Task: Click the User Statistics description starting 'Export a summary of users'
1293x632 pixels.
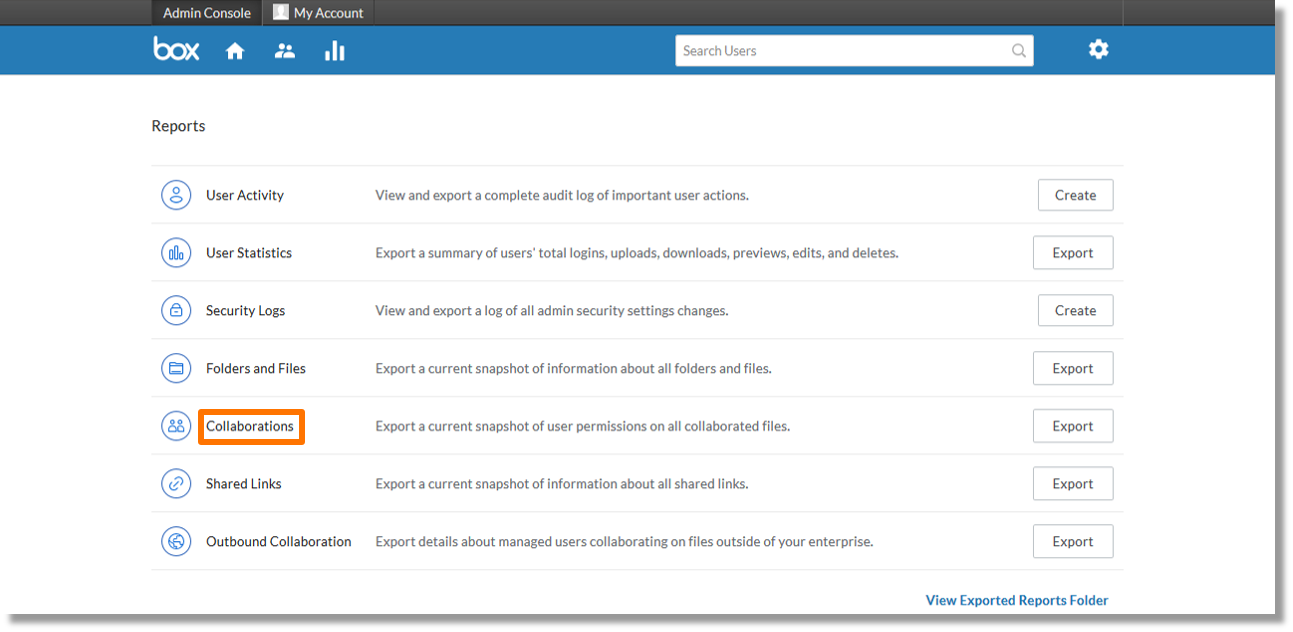Action: click(637, 253)
